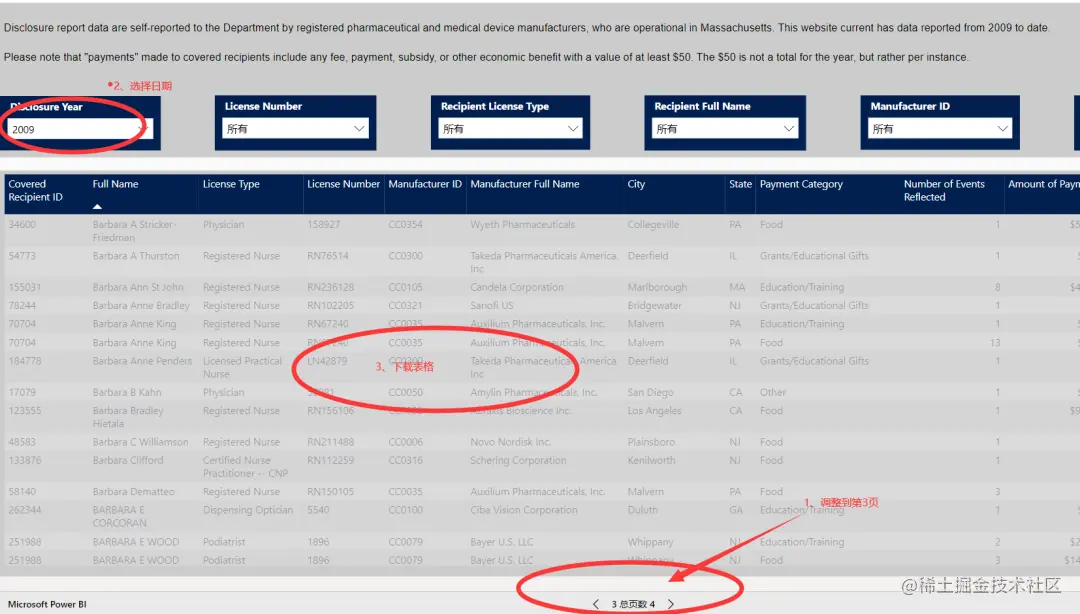Select recipient ID cell 34600

(x=22, y=225)
